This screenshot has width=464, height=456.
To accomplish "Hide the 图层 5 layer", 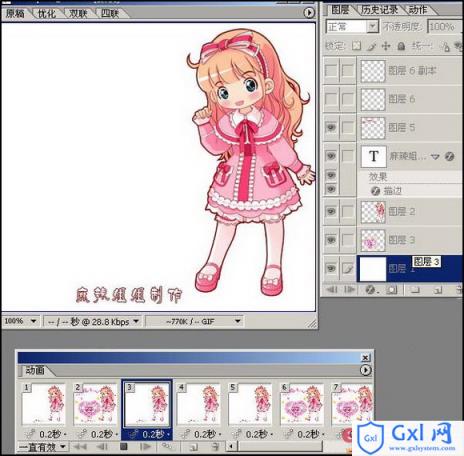I will pos(331,127).
